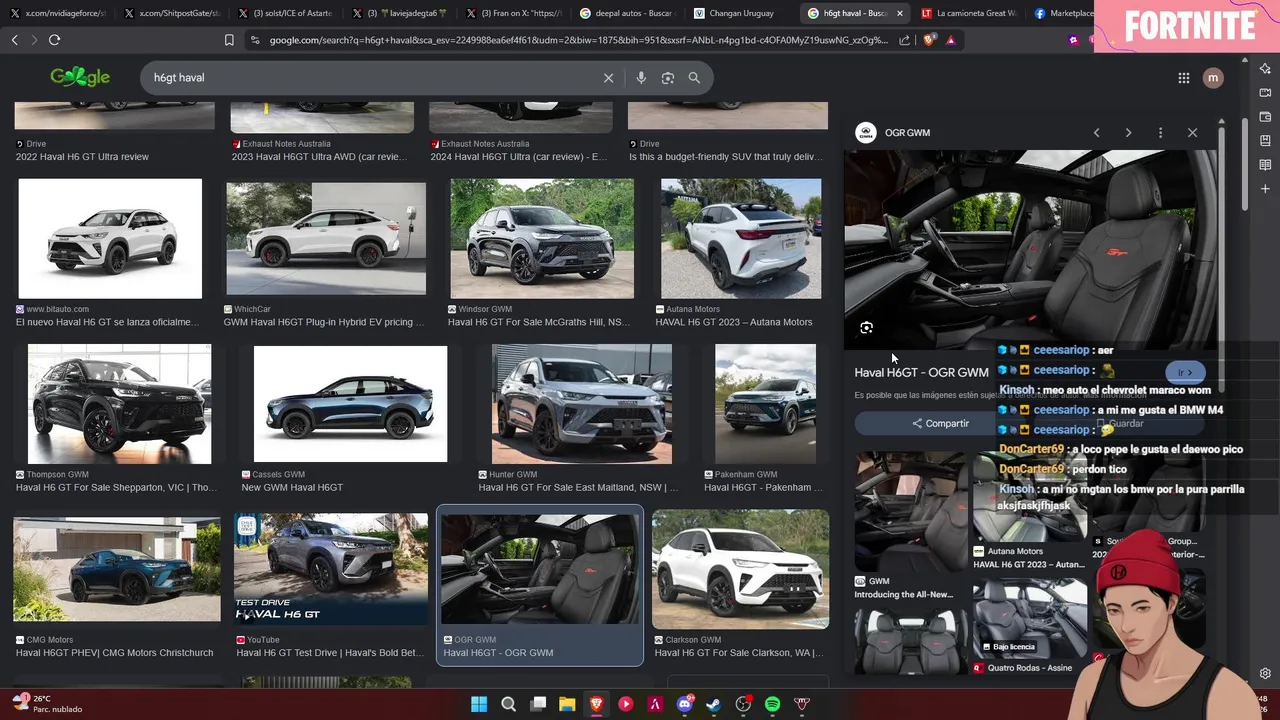Open Windsor GWM Haval H6 GT image
The image size is (1280, 720).
542,238
